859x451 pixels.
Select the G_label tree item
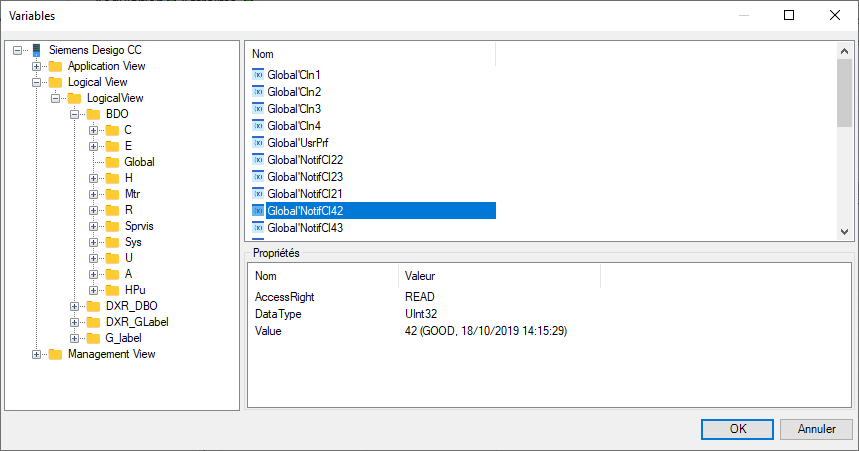pos(123,338)
